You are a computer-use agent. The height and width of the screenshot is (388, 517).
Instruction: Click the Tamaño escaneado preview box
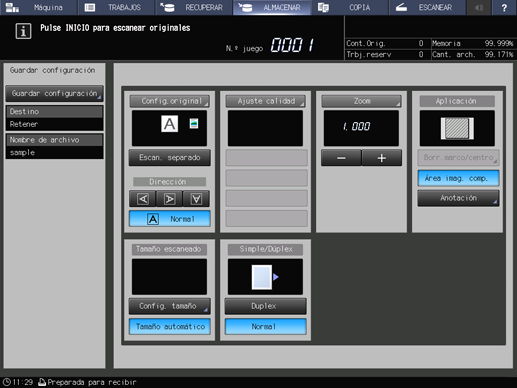169,277
